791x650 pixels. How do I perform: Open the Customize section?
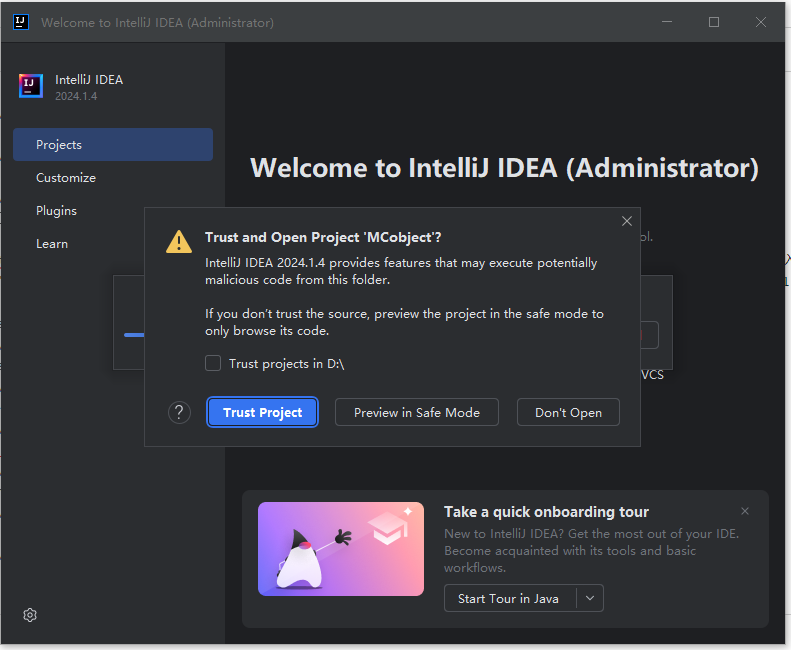66,178
